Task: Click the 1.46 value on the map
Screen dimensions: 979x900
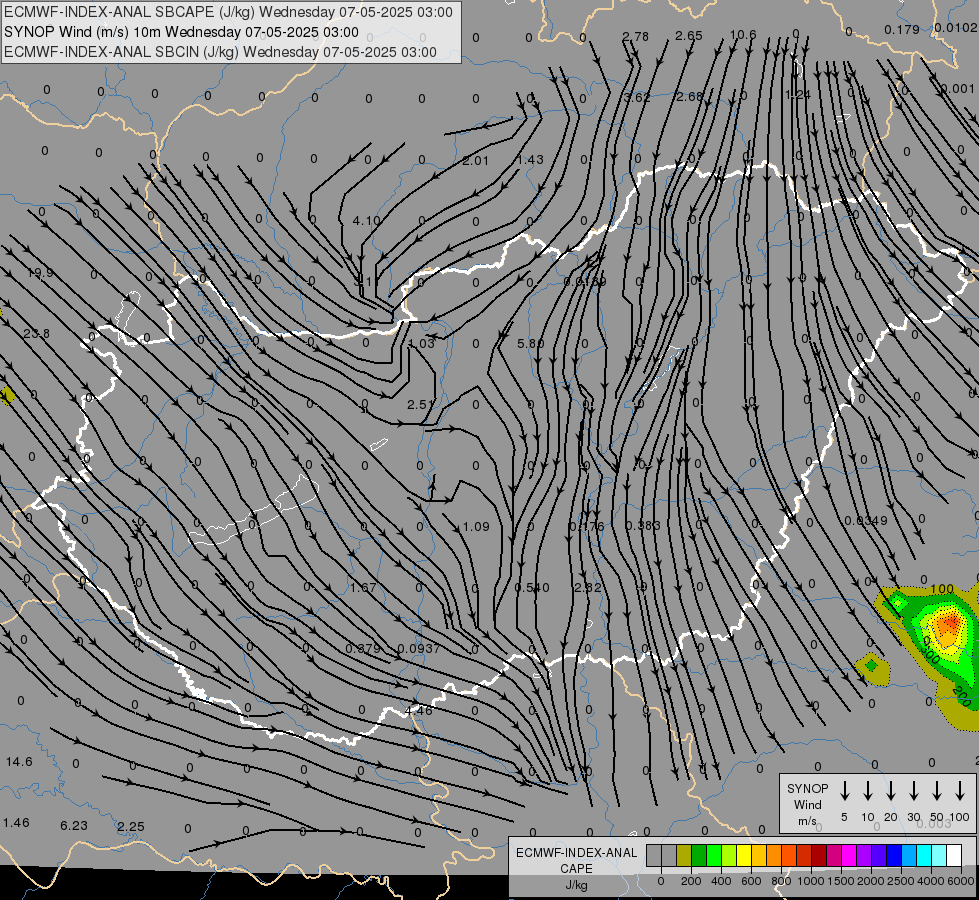Action: click(x=16, y=823)
